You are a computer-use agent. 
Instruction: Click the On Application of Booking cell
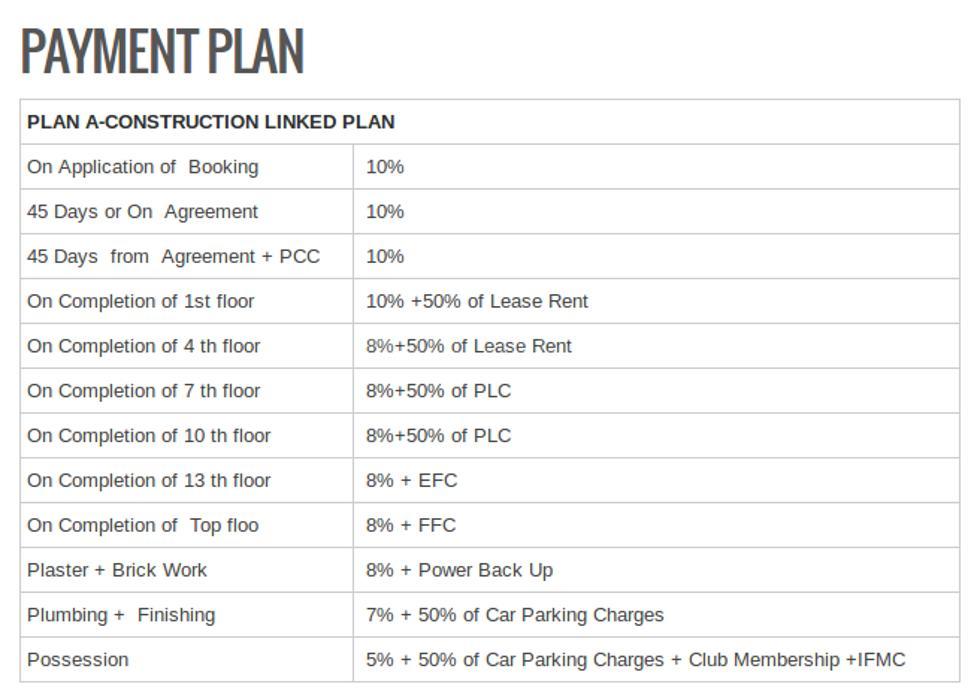pos(143,167)
